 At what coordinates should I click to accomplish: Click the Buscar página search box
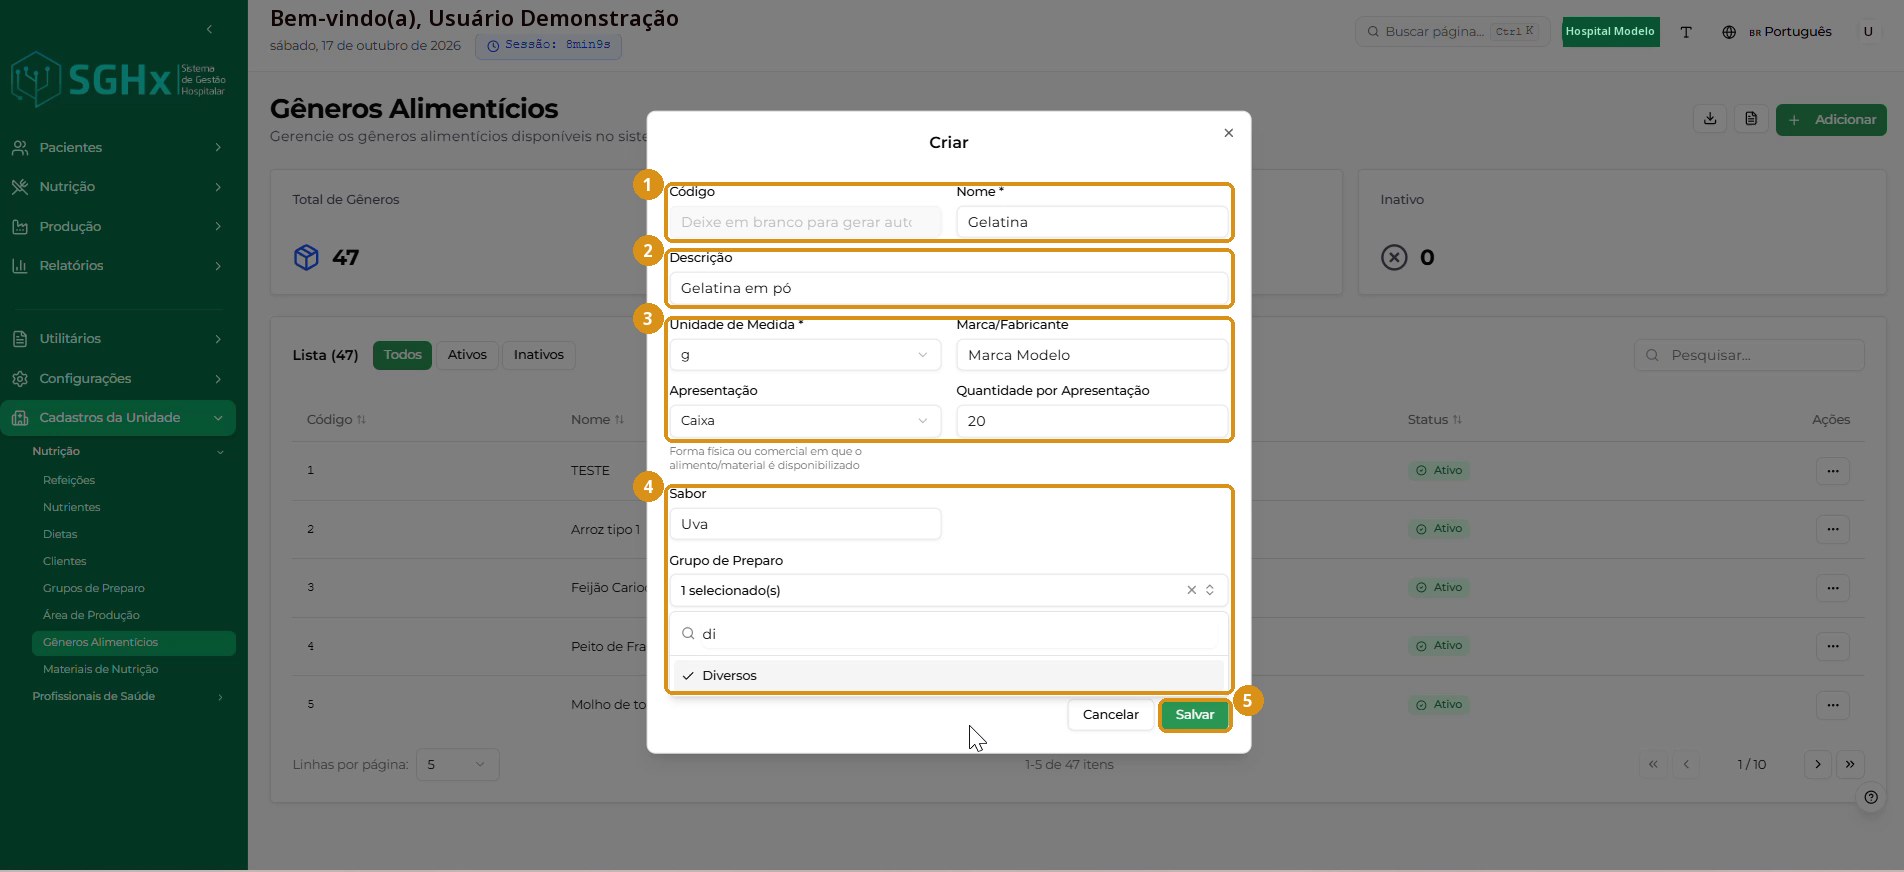pyautogui.click(x=1452, y=32)
